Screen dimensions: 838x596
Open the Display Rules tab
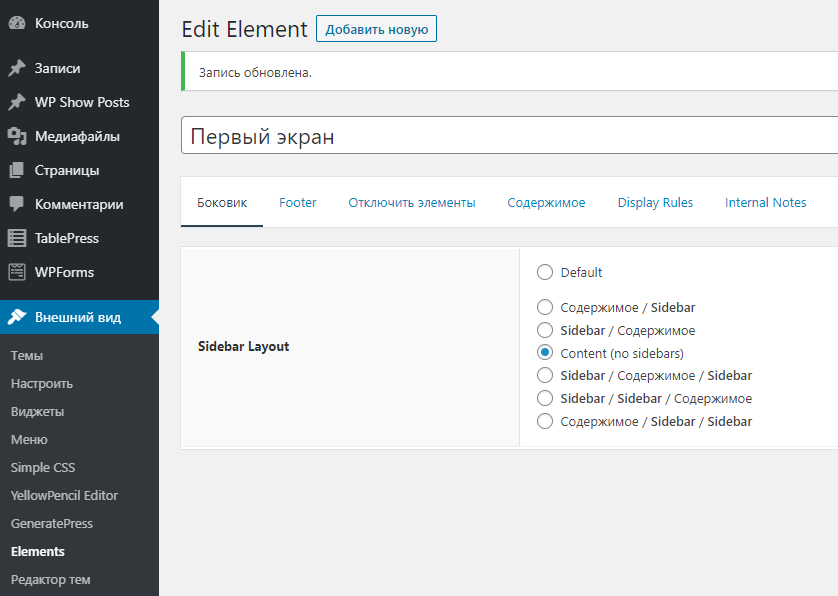[655, 203]
